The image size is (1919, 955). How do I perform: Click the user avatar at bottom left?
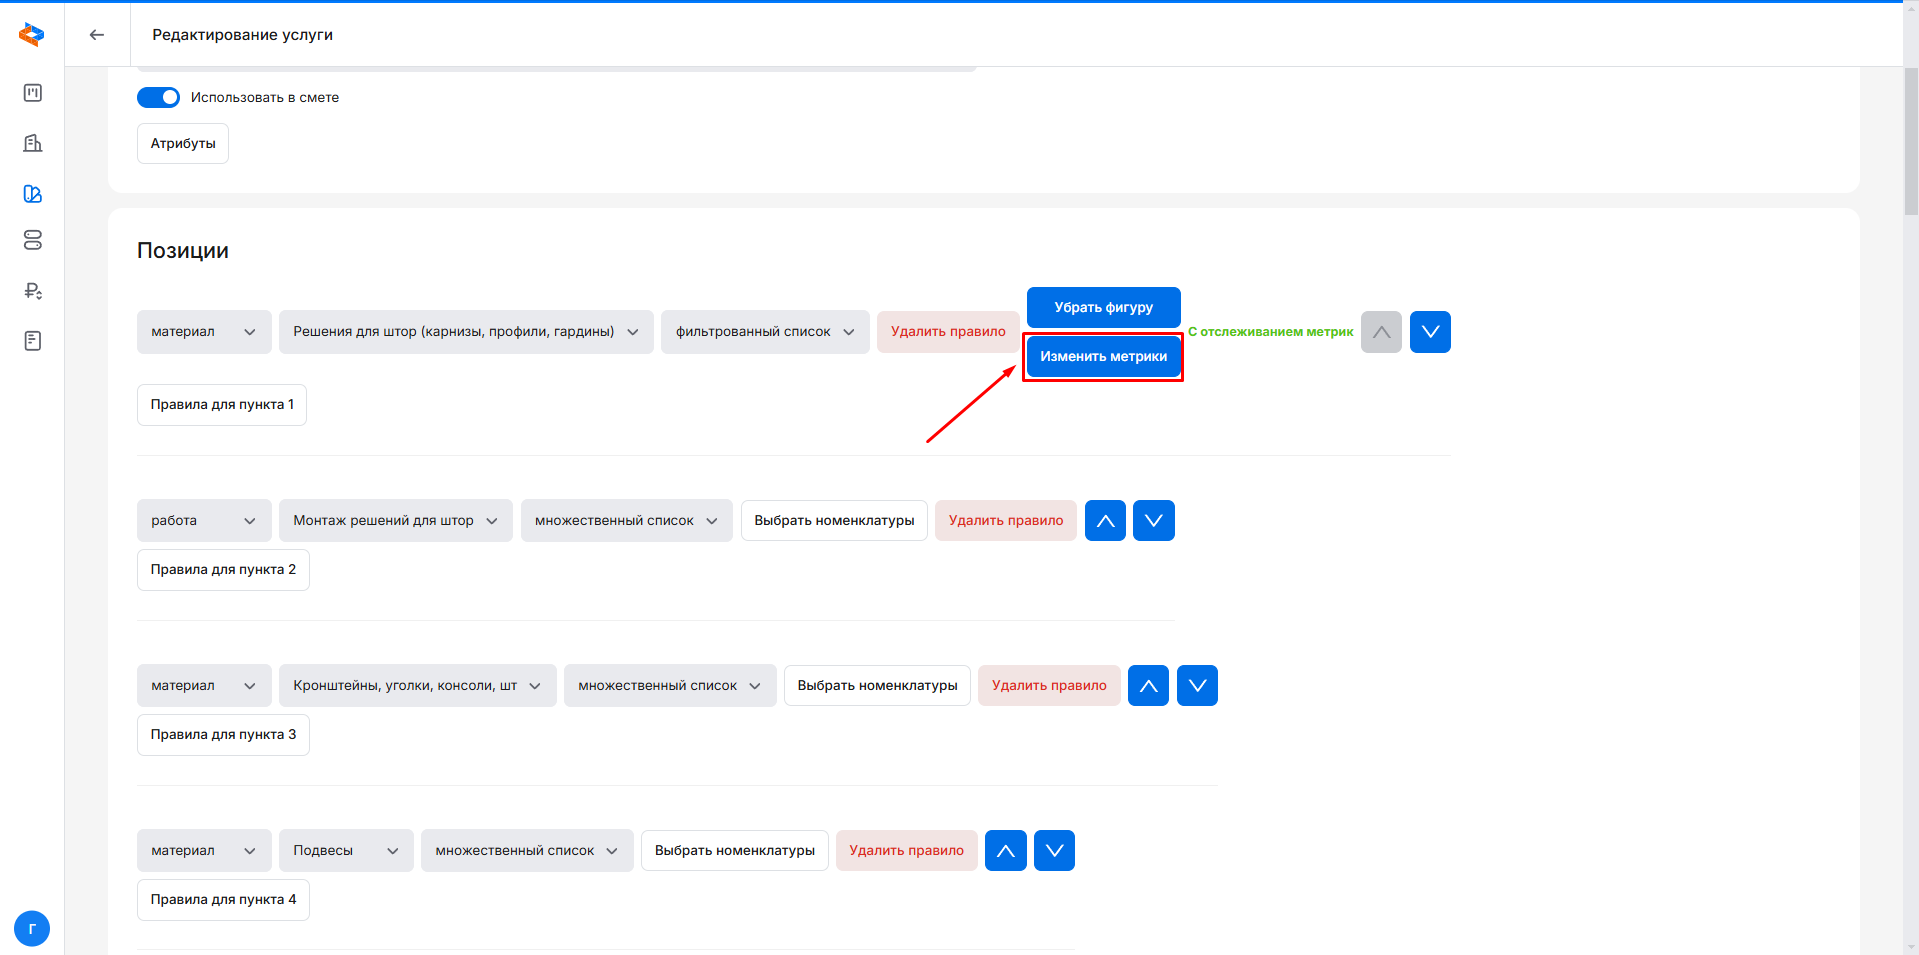tap(32, 928)
